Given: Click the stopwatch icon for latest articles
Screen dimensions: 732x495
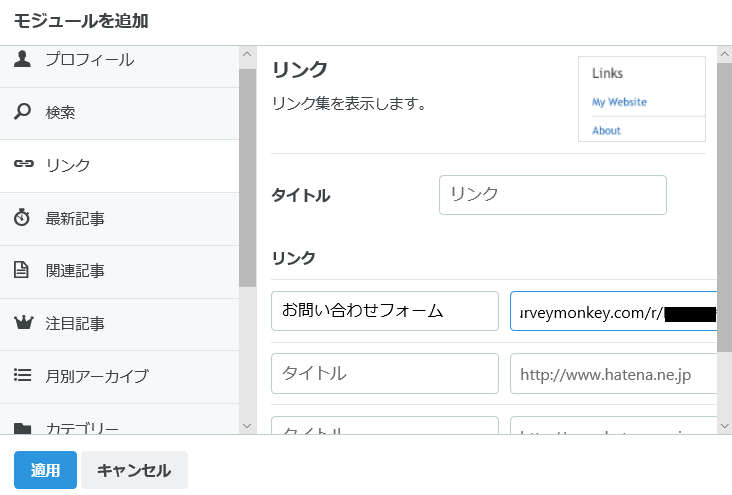Looking at the screenshot, I should (22, 218).
